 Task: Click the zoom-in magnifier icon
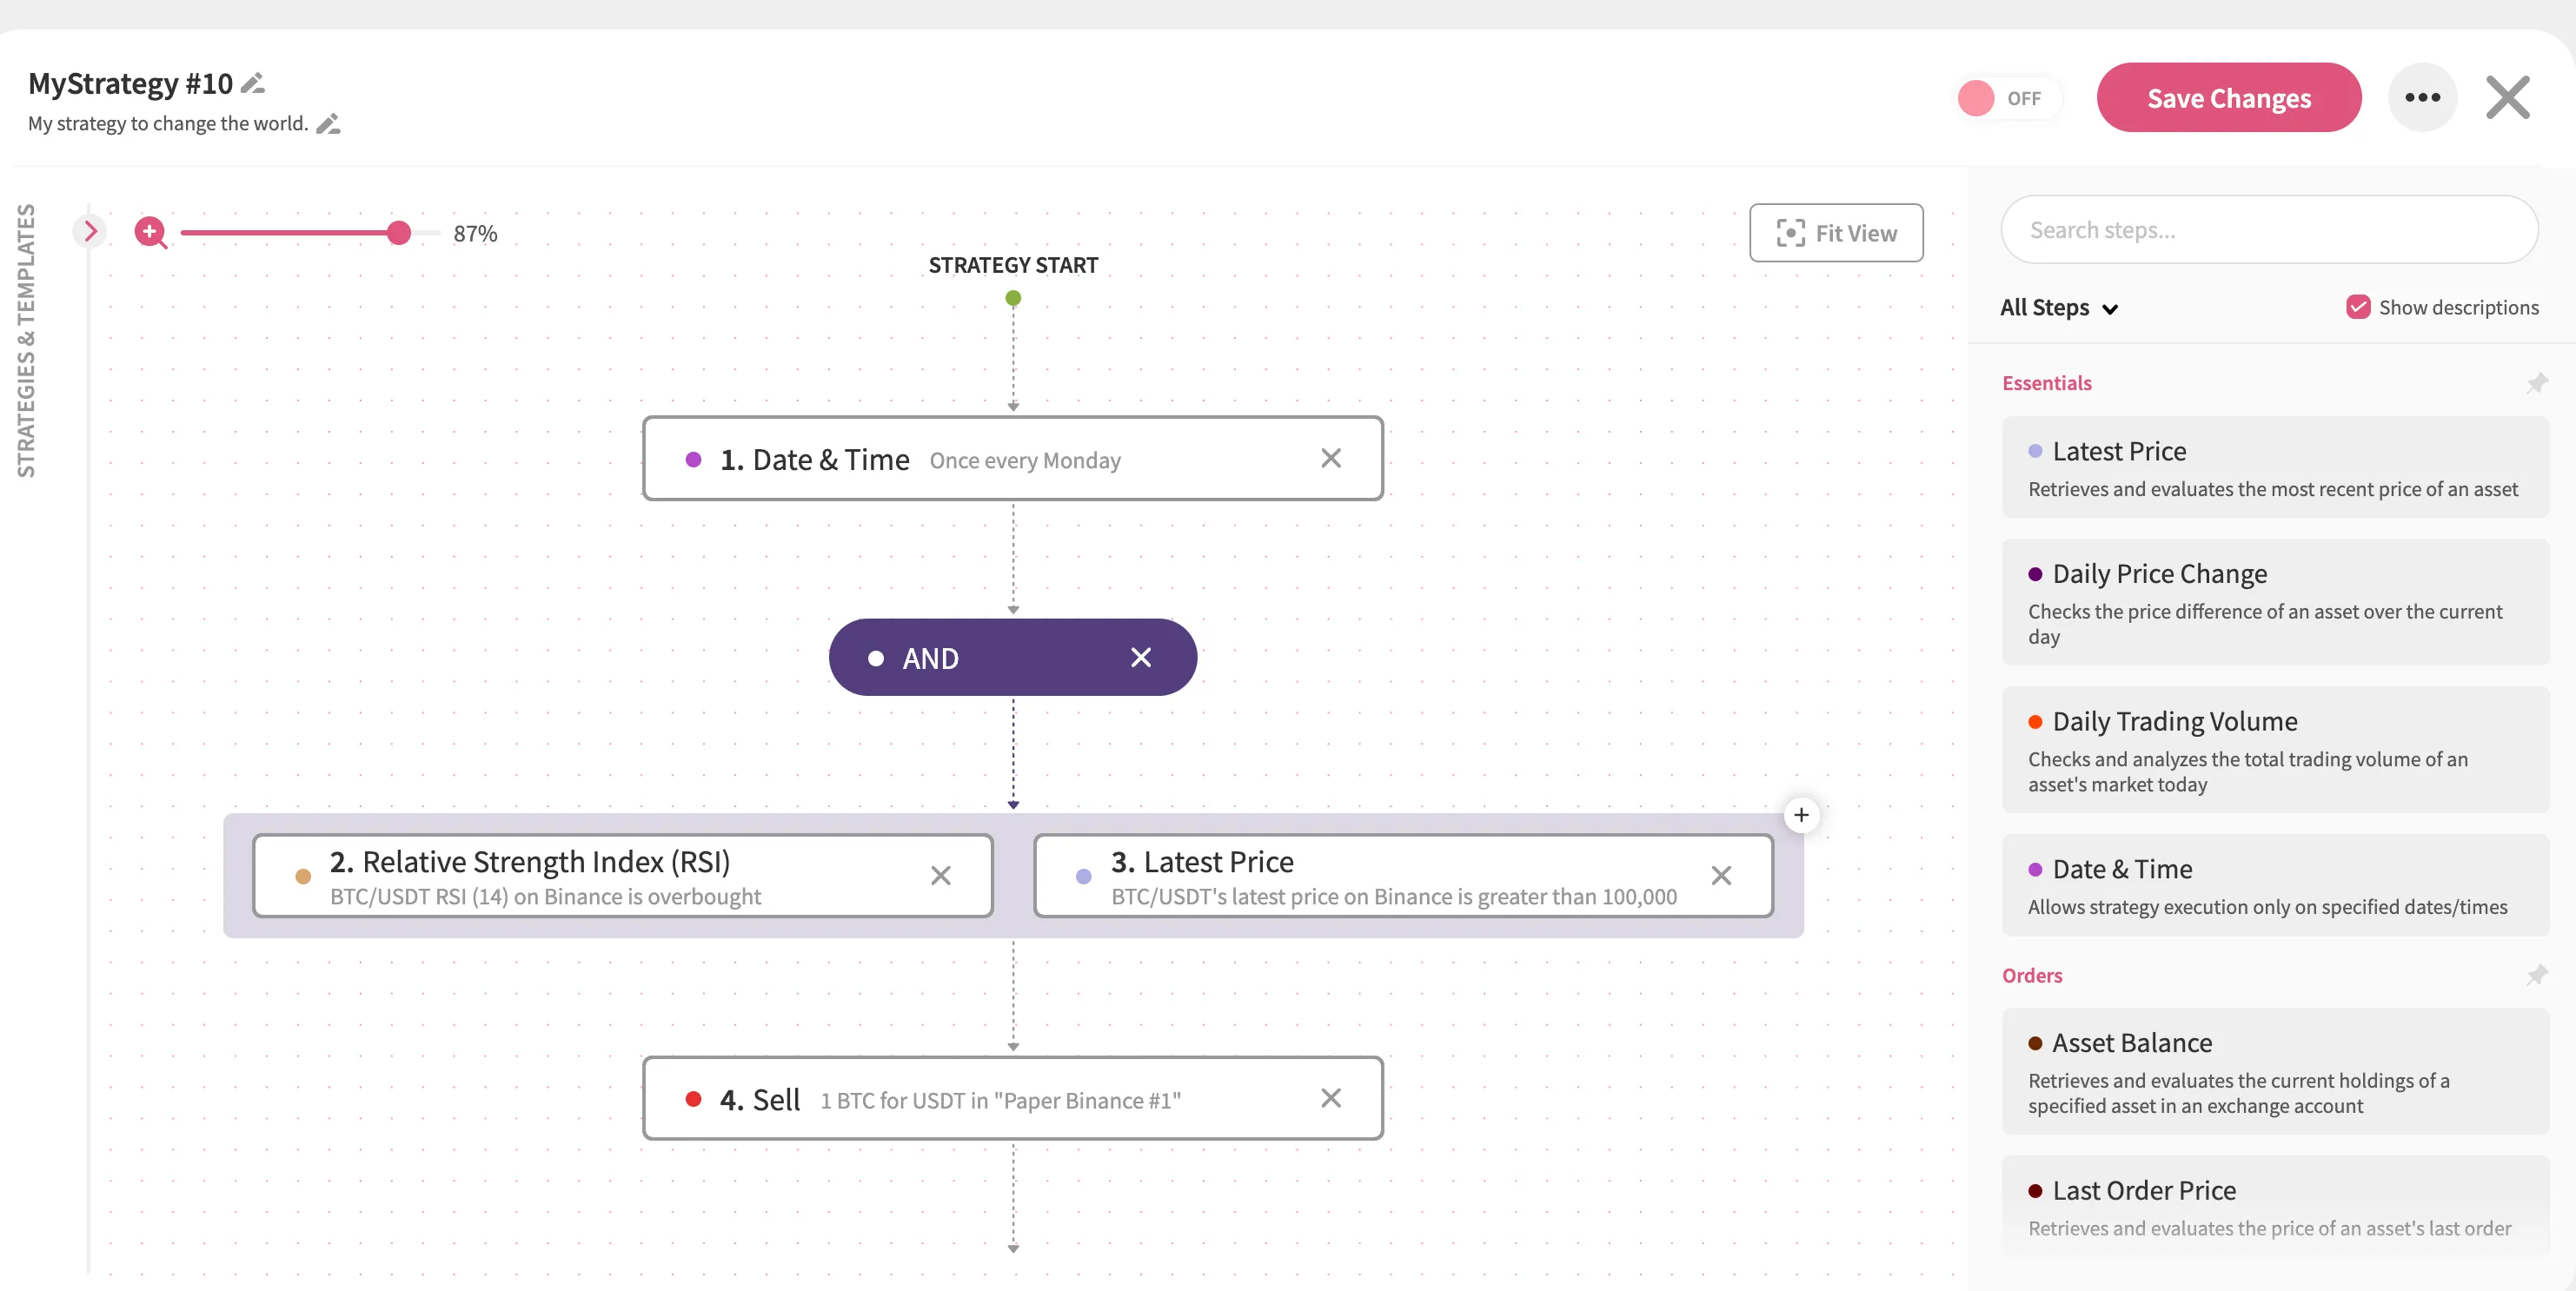tap(151, 233)
